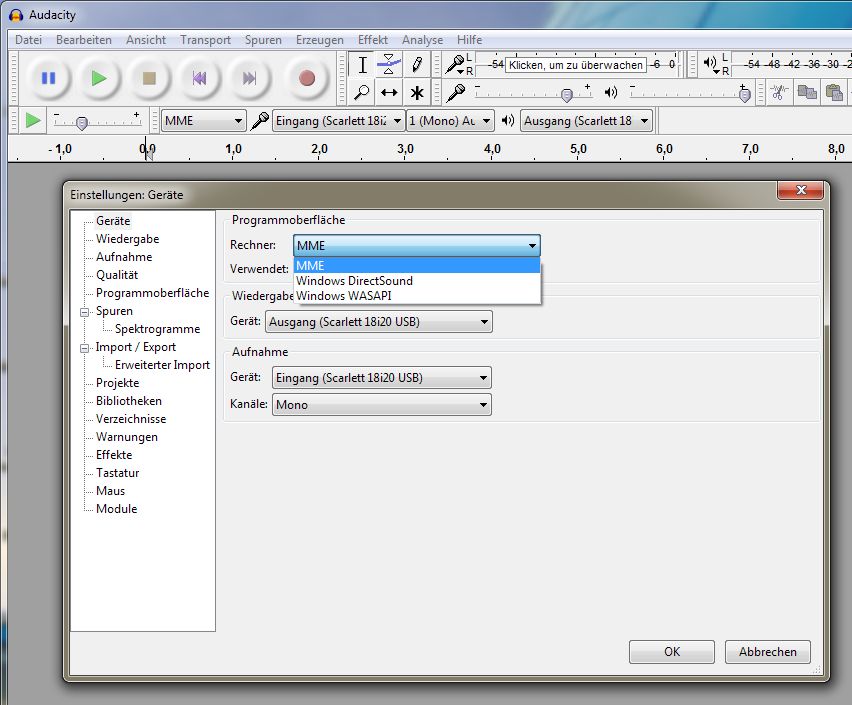Click the Paste clipboard icon
The image size is (852, 705).
(x=834, y=92)
